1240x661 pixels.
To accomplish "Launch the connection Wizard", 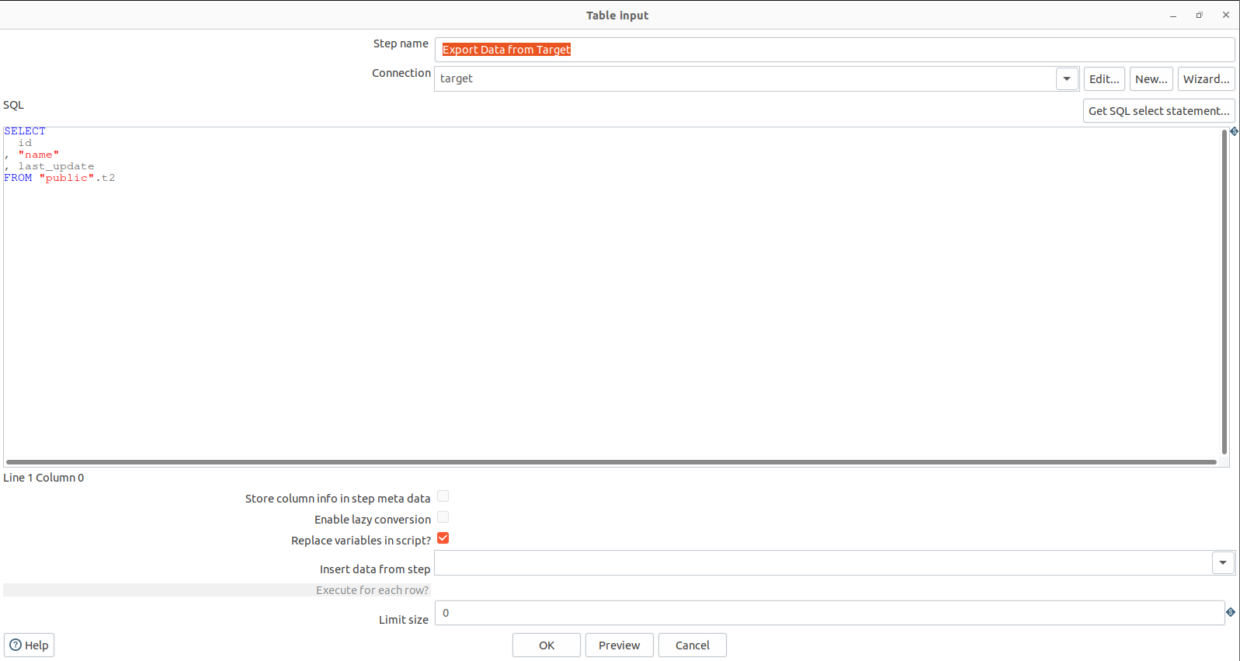I will (1205, 78).
